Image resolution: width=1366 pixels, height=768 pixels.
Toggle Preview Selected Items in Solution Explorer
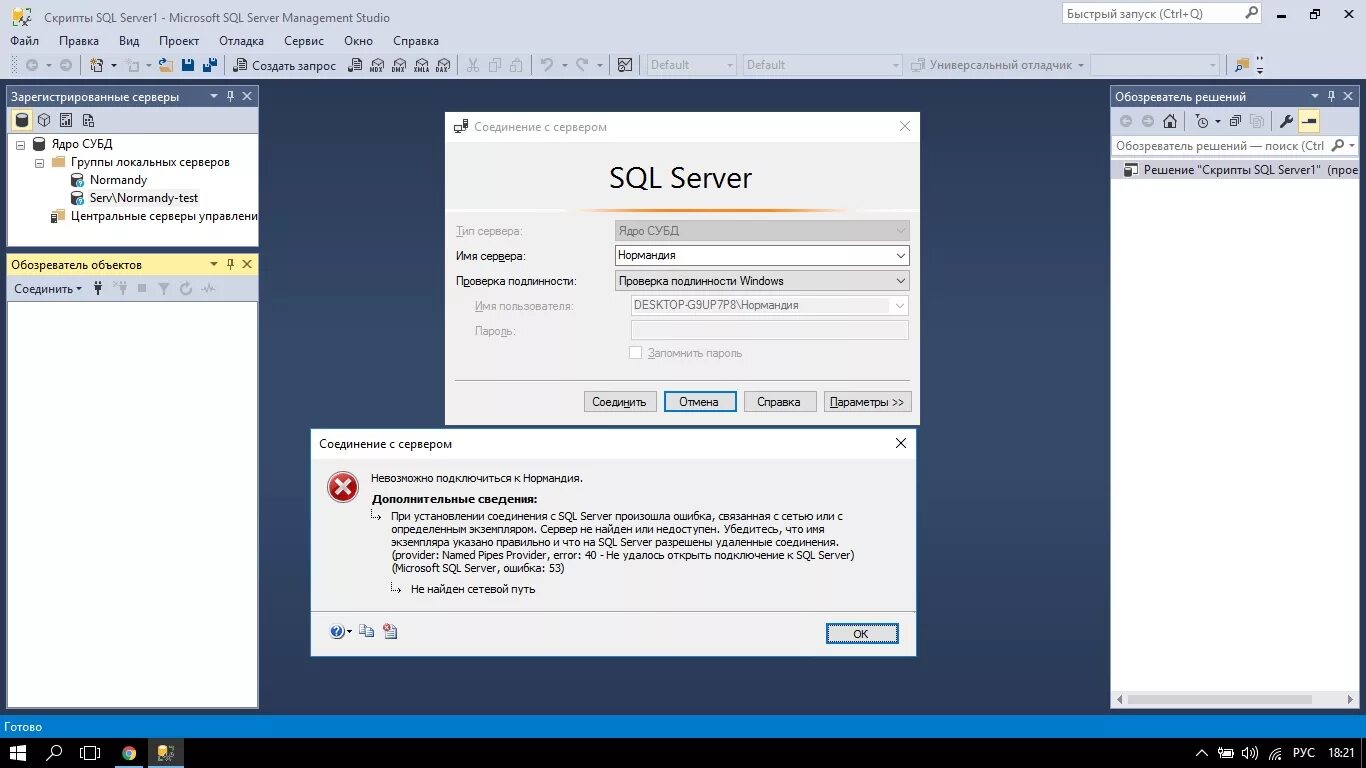pos(1309,121)
